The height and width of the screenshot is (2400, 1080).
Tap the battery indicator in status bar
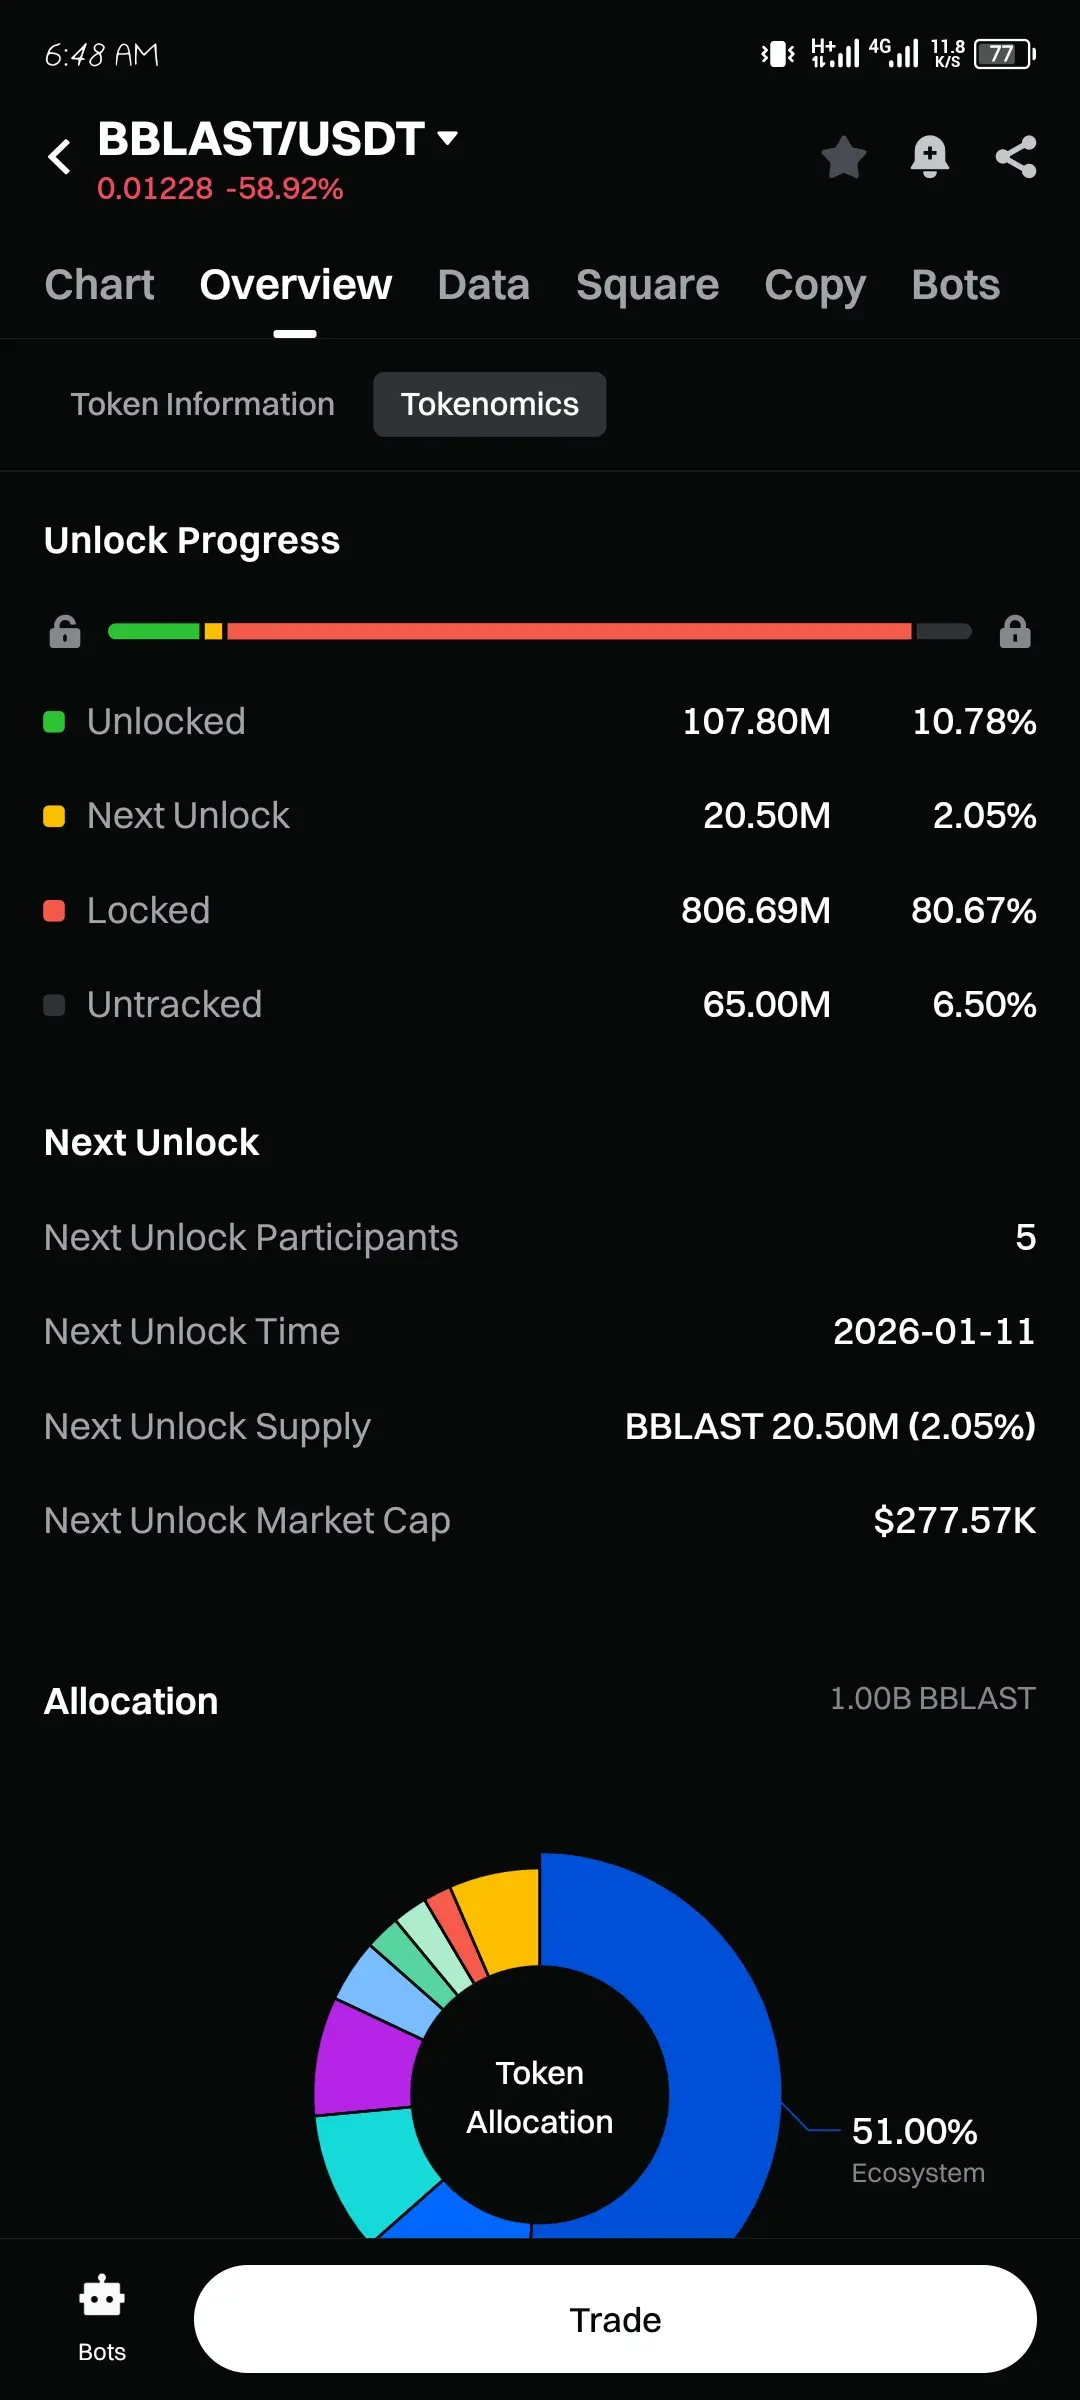coord(1004,54)
